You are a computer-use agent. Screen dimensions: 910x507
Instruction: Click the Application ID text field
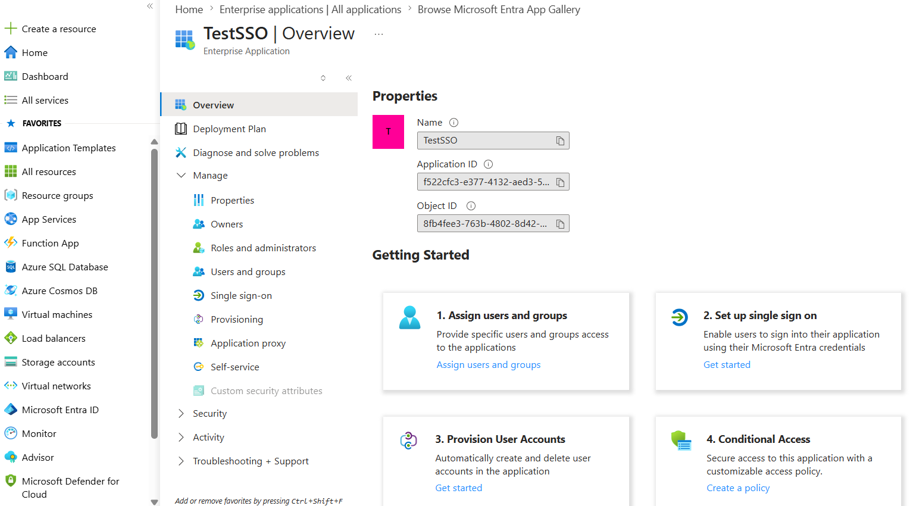493,182
